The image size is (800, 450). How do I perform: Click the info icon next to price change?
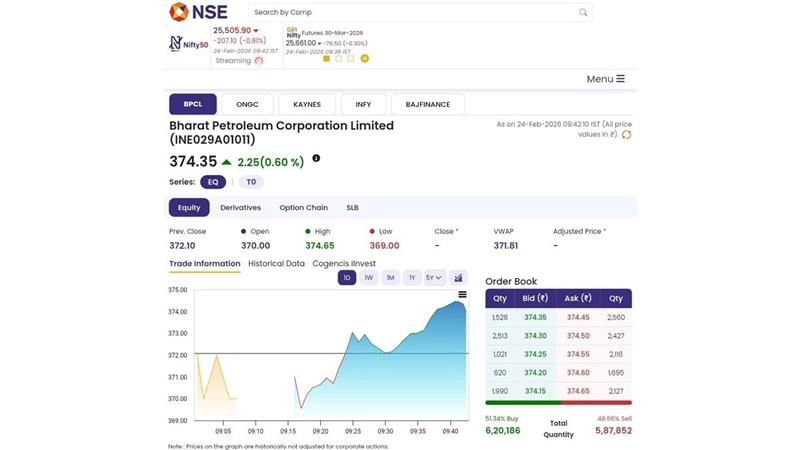[316, 158]
